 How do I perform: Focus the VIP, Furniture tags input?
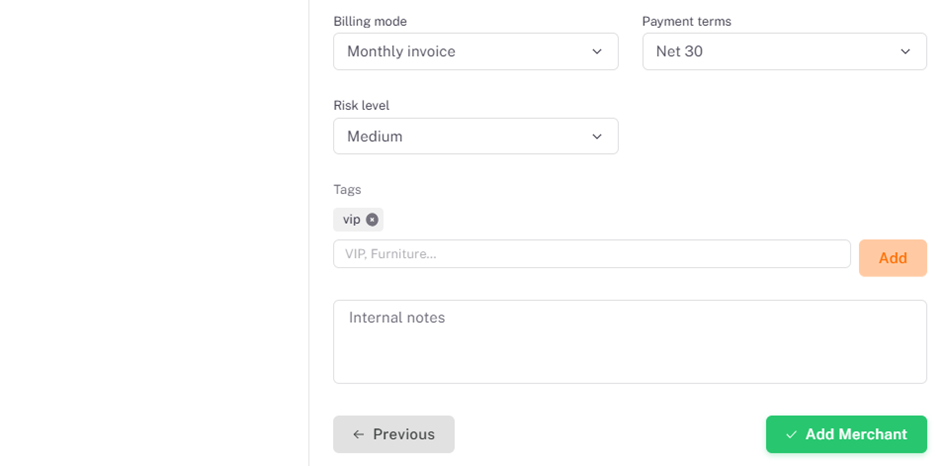click(x=592, y=254)
